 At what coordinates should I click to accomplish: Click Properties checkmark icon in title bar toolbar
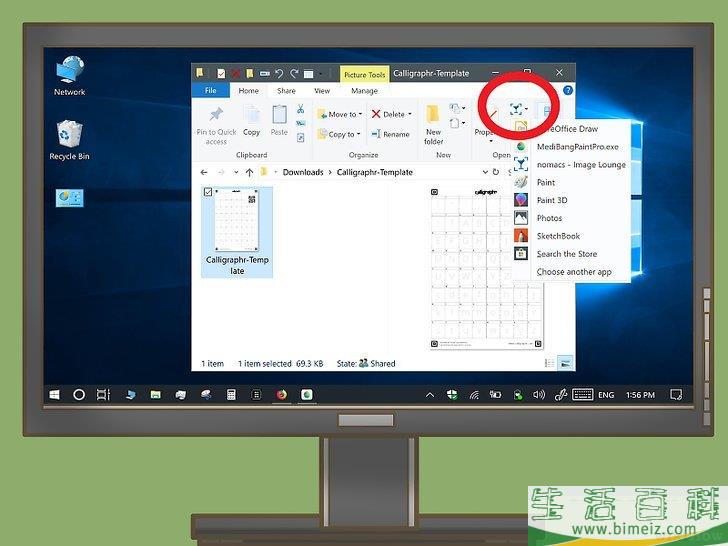[x=221, y=73]
